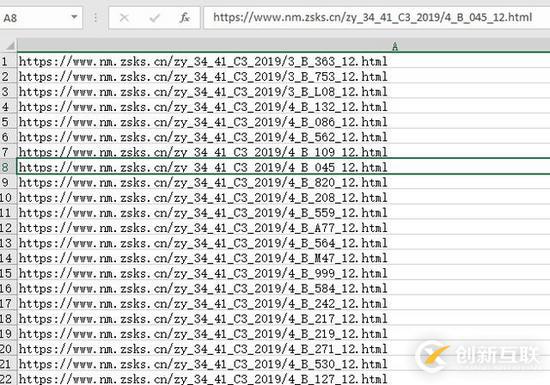
Task: Select cell with URL 4_B_820_12.html
Action: point(283,182)
